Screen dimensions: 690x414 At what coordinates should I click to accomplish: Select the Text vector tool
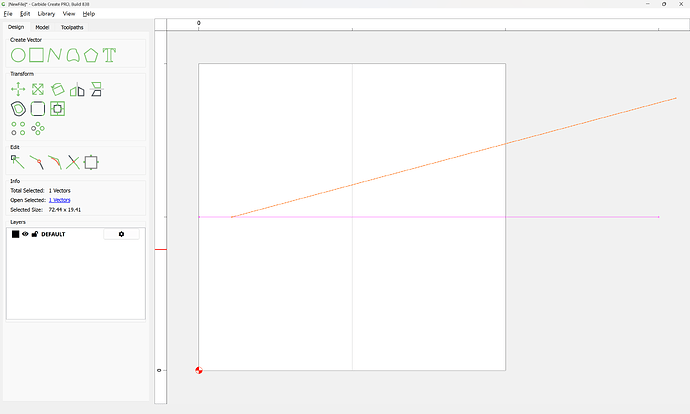click(x=109, y=54)
